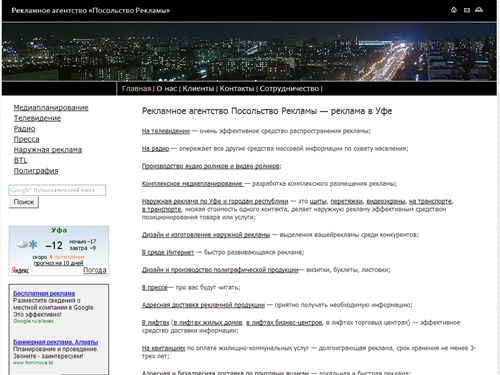The height and width of the screenshot is (375, 500).
Task: Open Наружная реклама sidebar link
Action: click(x=48, y=150)
